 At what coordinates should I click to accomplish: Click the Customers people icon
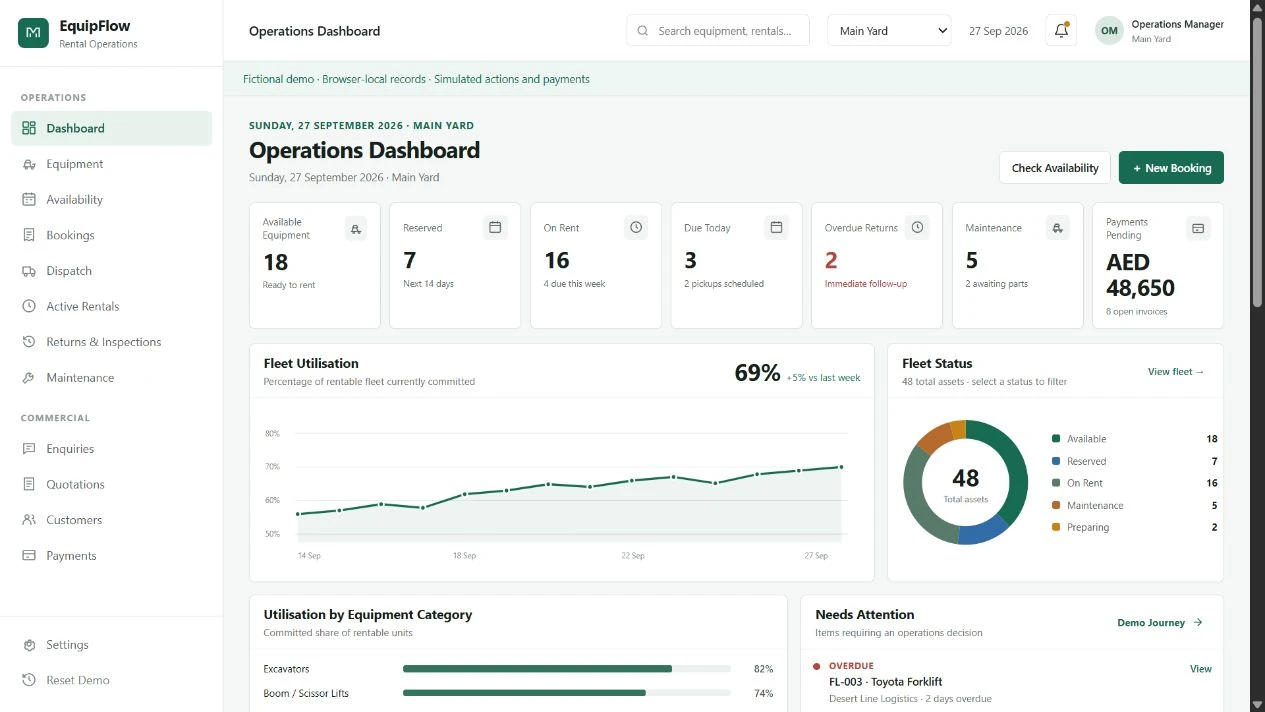point(29,520)
